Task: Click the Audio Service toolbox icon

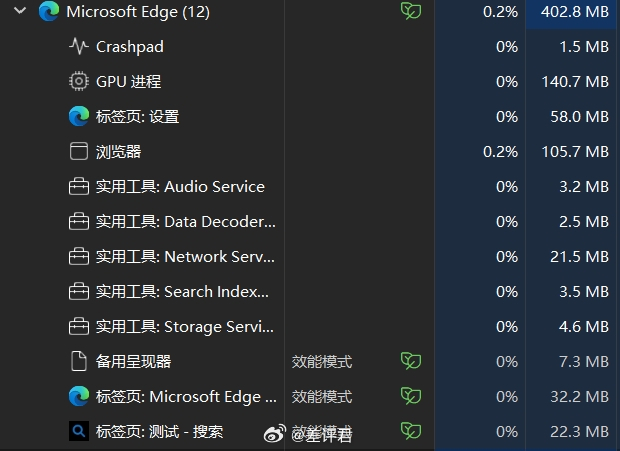Action: tap(79, 186)
